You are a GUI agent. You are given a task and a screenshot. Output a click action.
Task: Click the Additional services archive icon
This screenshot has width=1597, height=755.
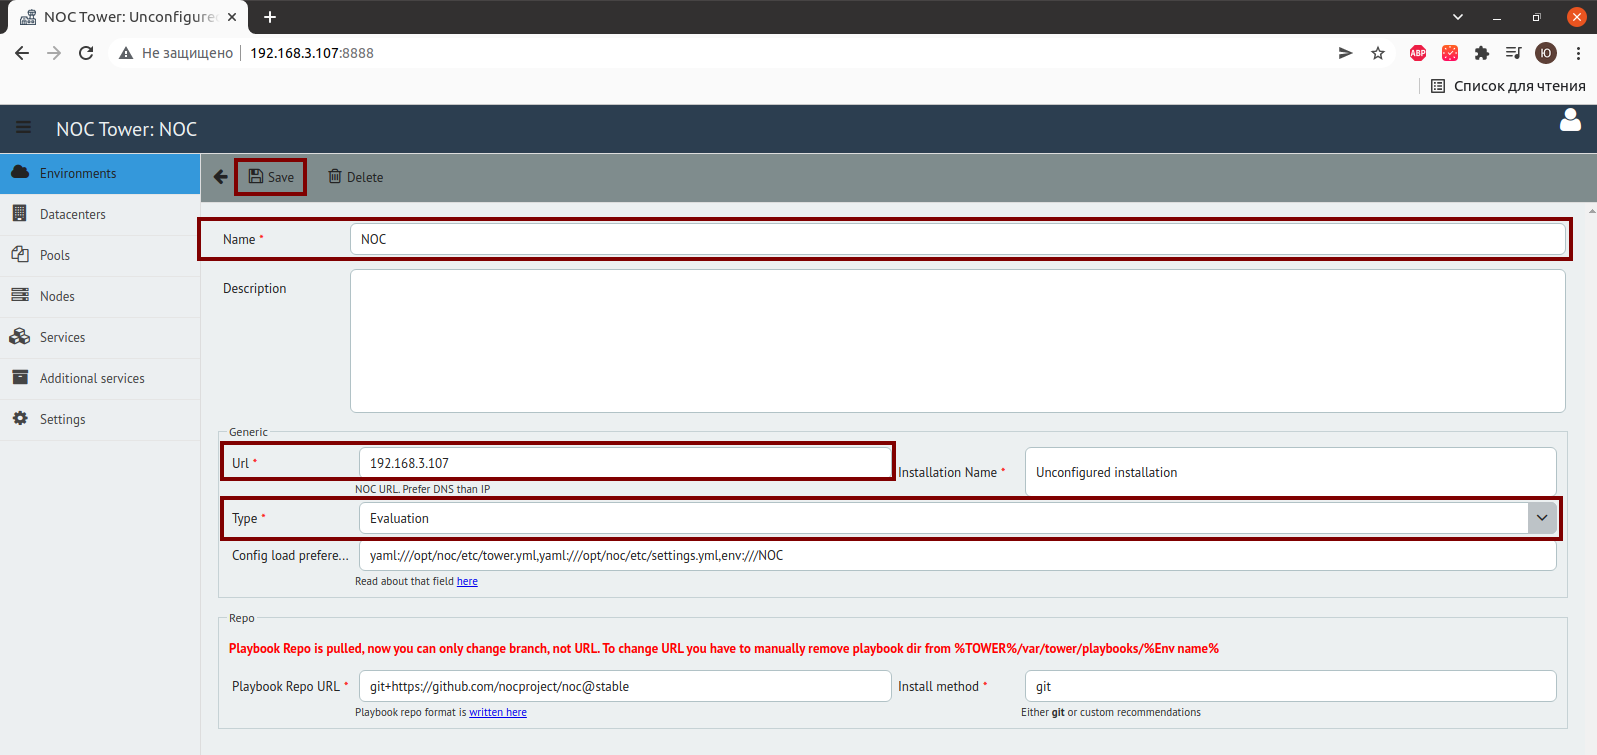click(20, 377)
